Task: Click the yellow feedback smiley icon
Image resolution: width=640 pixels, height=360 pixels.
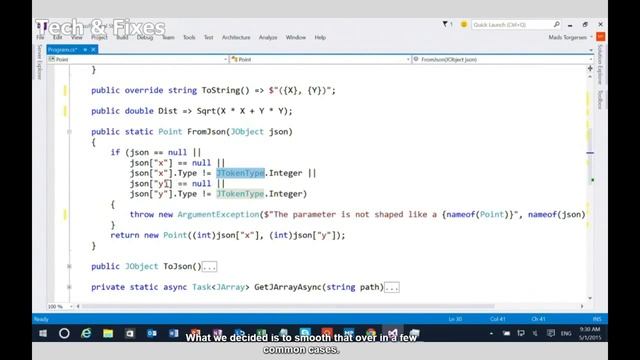Action: pyautogui.click(x=464, y=24)
